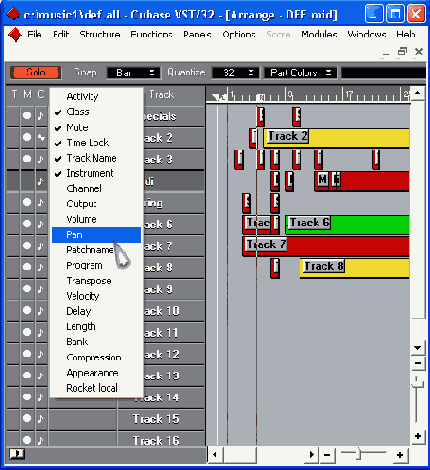Open the Snap Bar dropdown

(x=133, y=73)
